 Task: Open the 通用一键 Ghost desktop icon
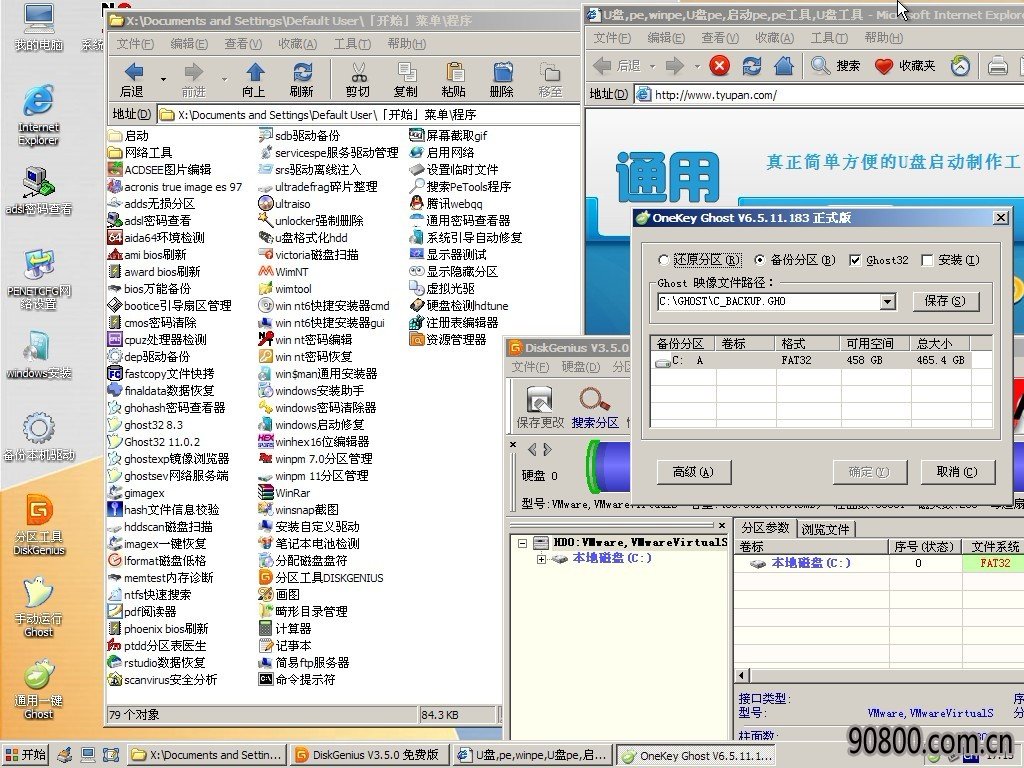tap(39, 688)
